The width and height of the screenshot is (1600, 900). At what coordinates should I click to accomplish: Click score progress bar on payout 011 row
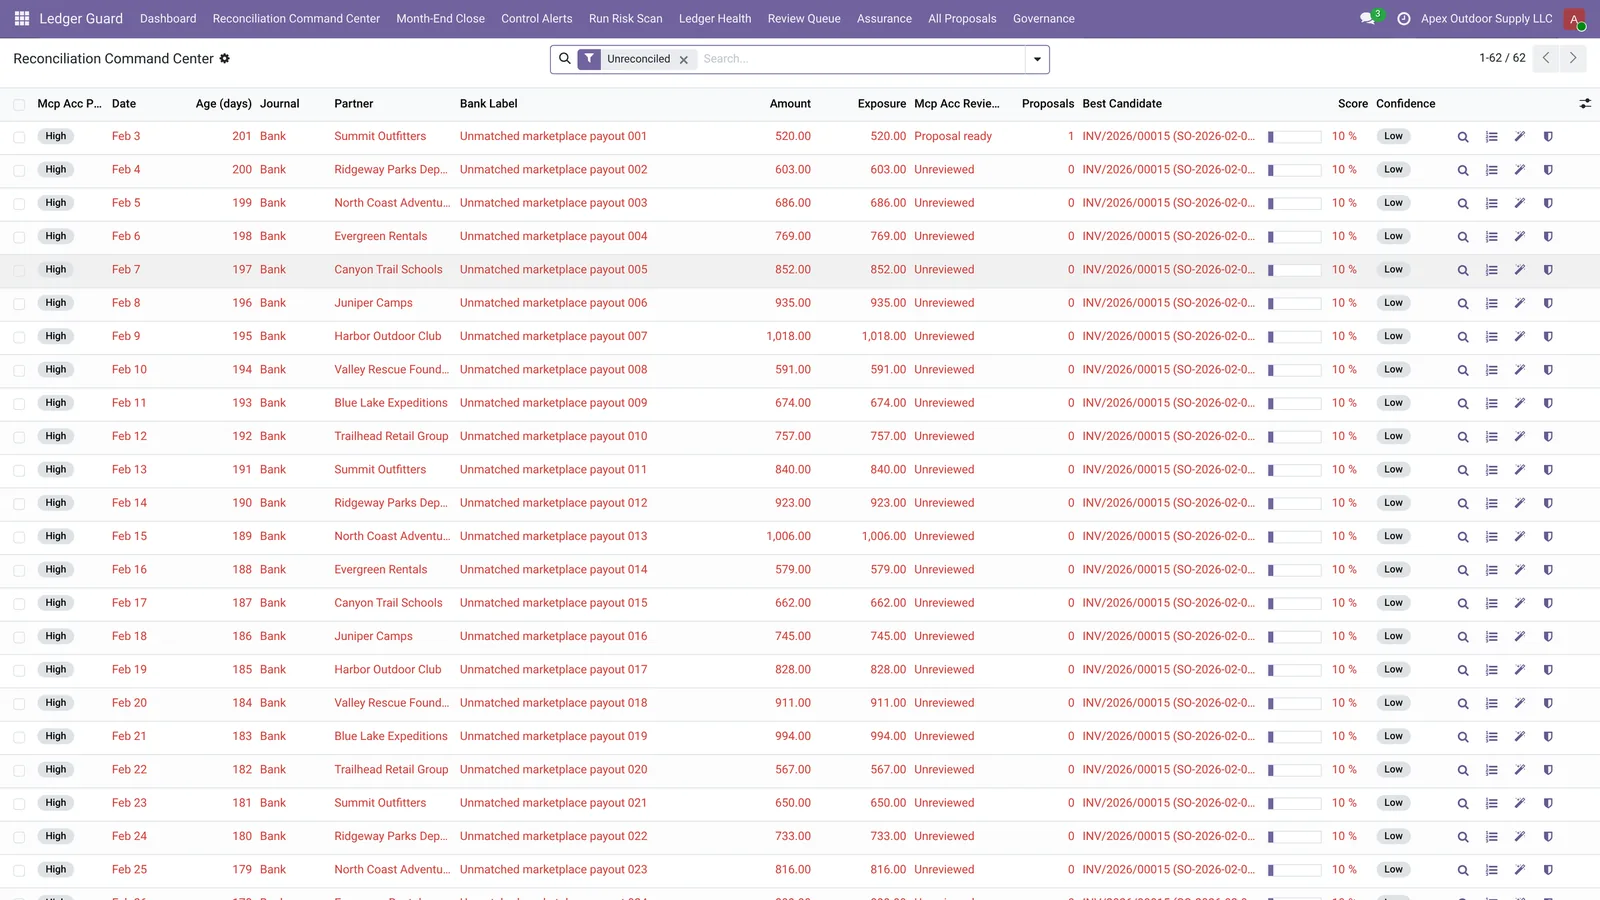coord(1295,470)
